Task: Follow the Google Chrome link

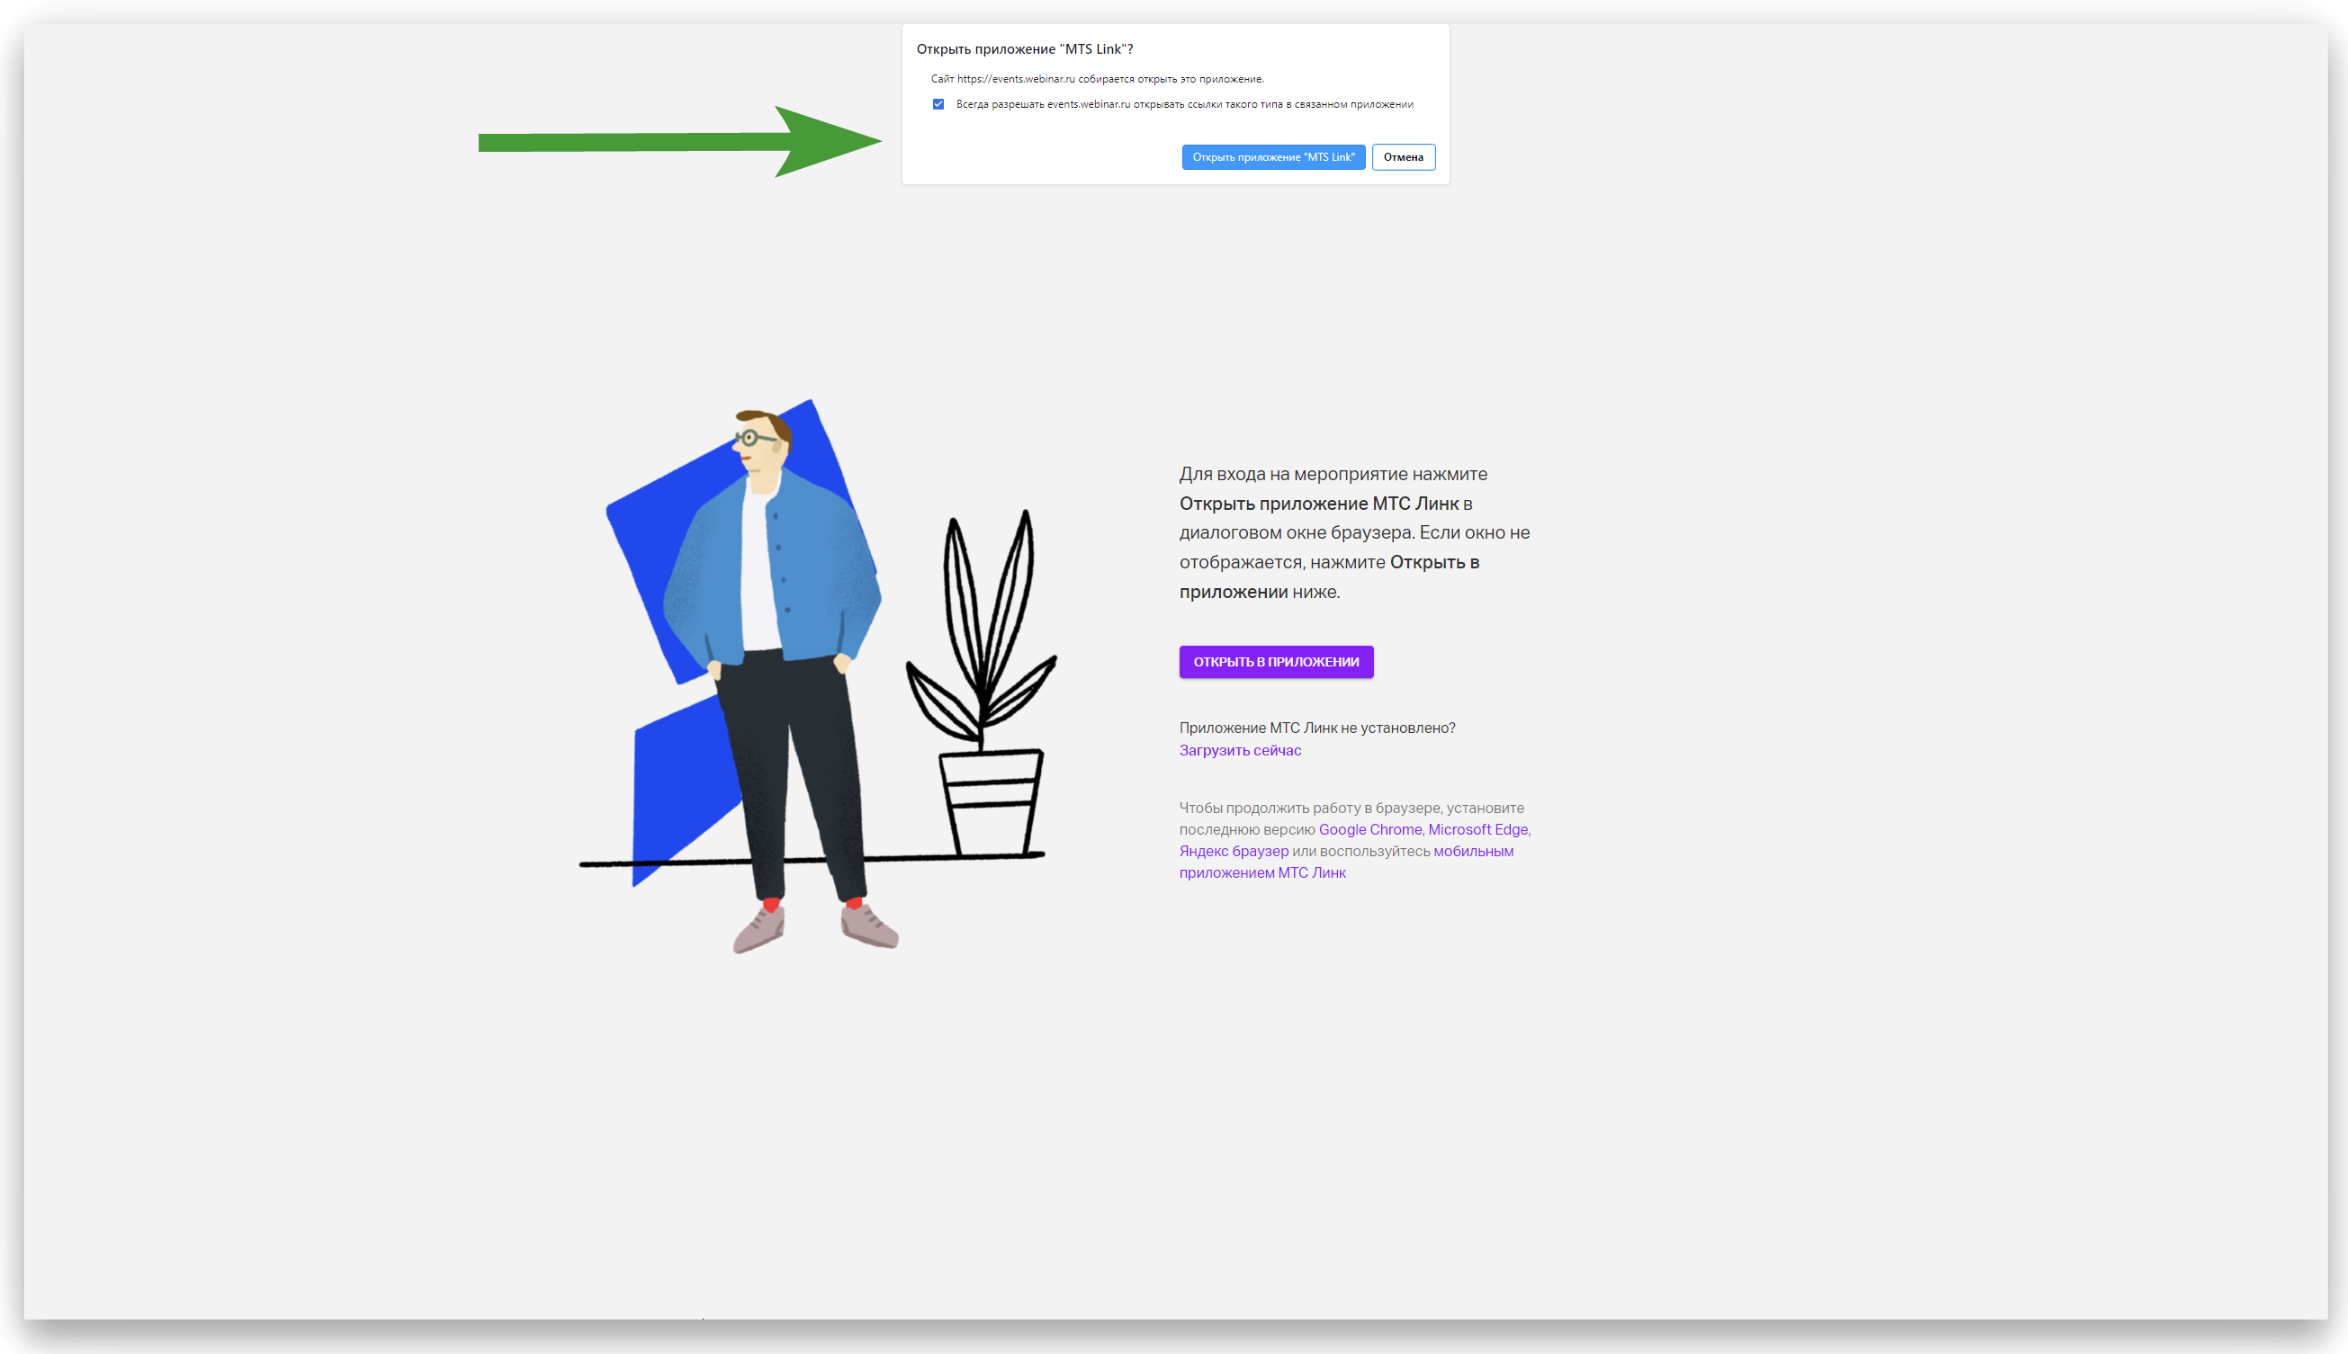Action: (x=1369, y=829)
